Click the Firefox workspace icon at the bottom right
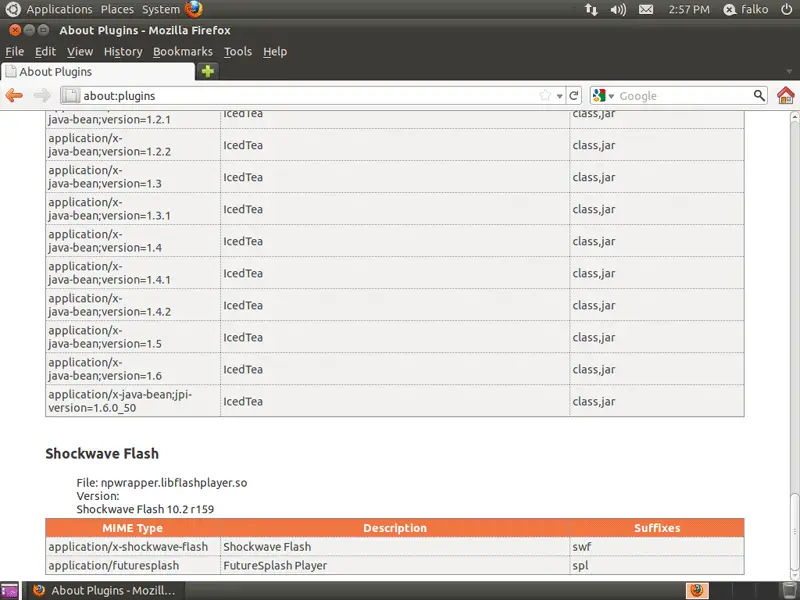 tap(697, 591)
